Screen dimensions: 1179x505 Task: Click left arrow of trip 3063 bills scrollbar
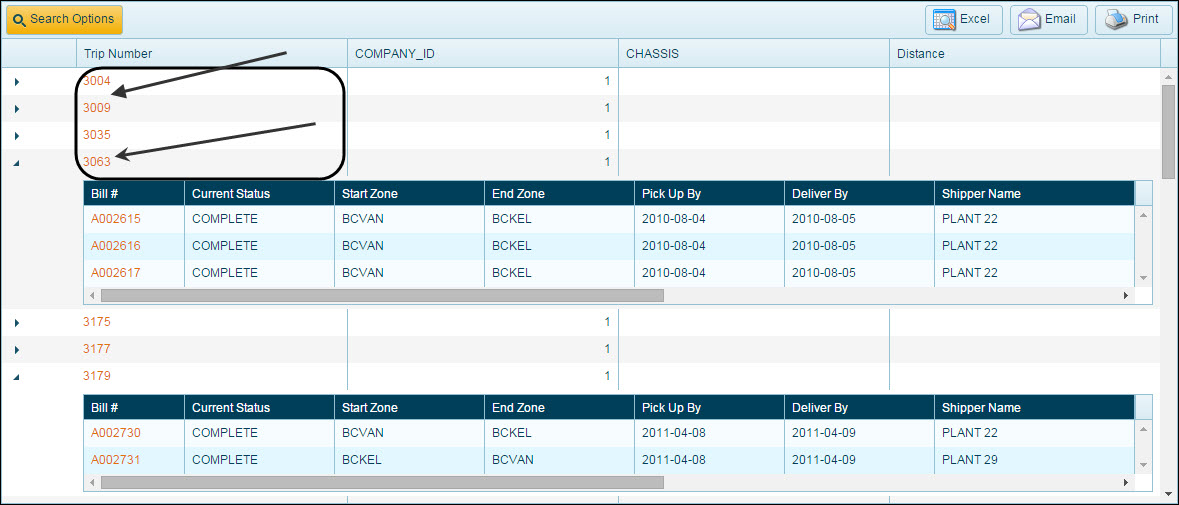pos(92,295)
